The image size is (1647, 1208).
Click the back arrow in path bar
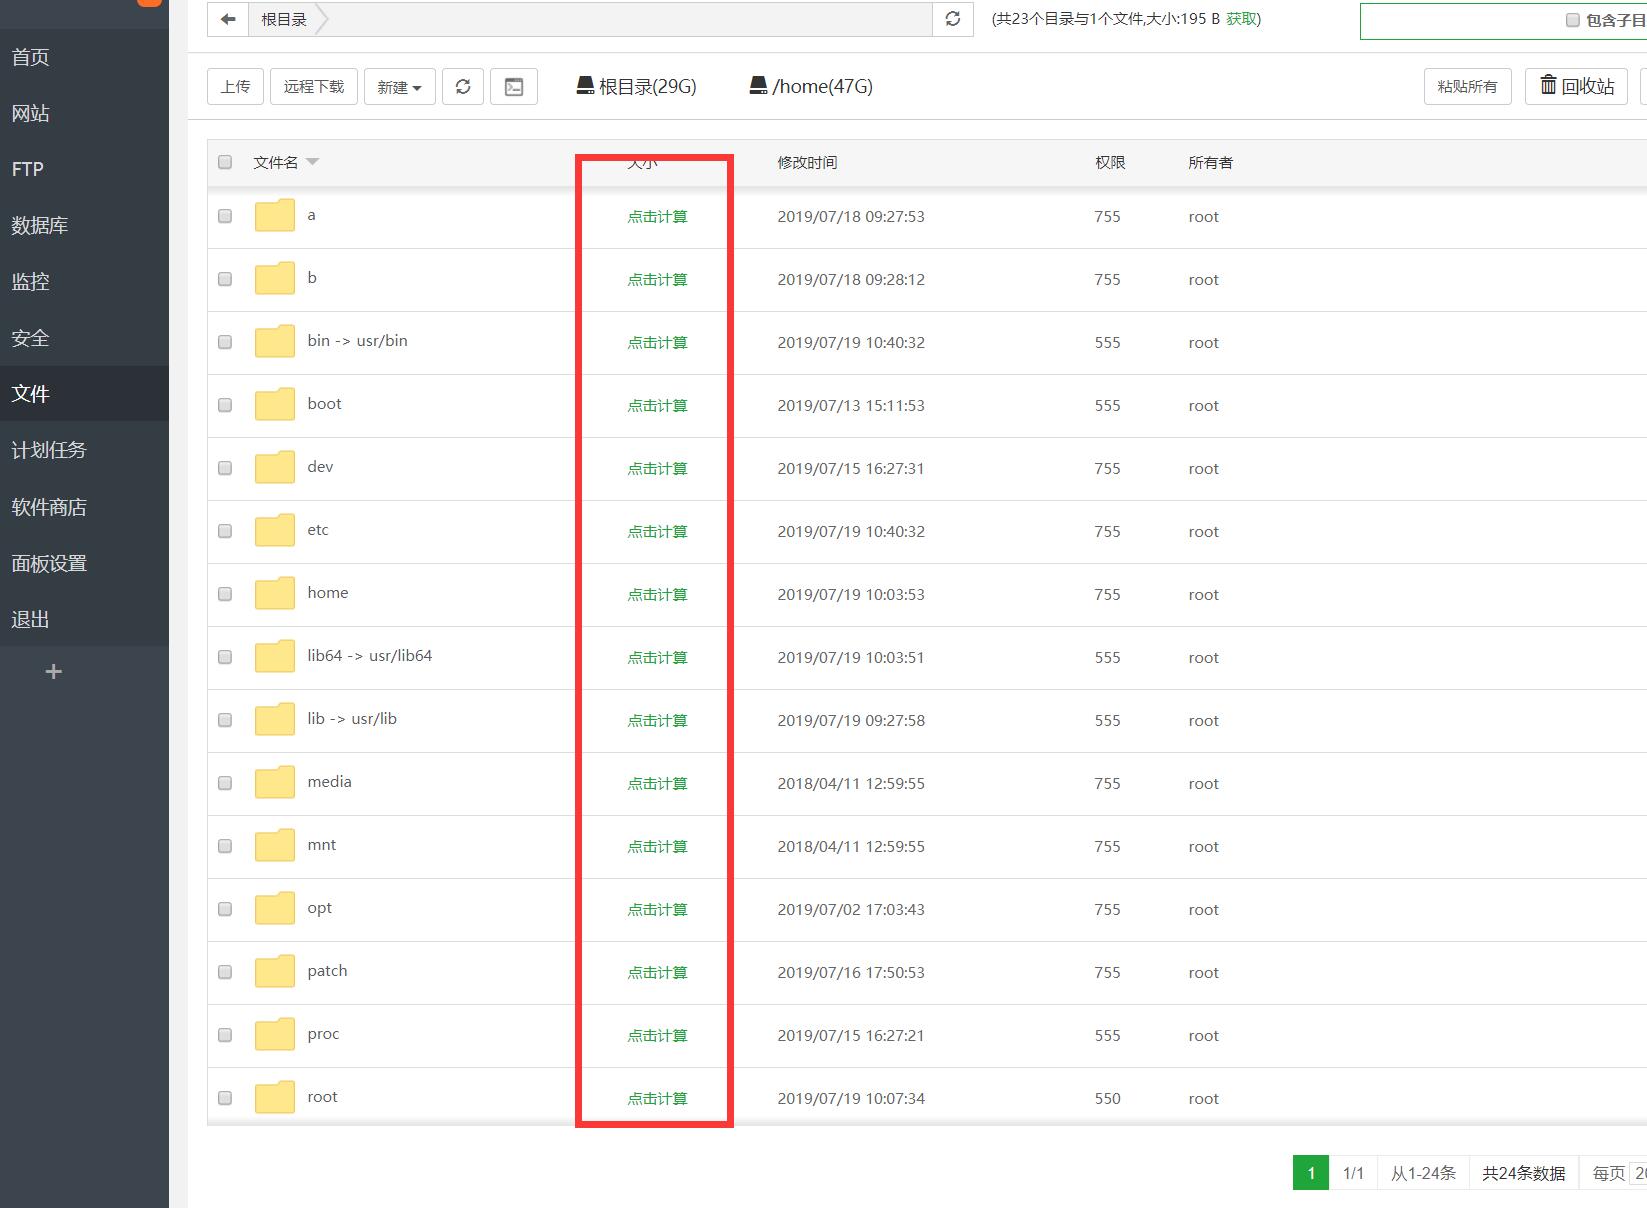pos(228,19)
